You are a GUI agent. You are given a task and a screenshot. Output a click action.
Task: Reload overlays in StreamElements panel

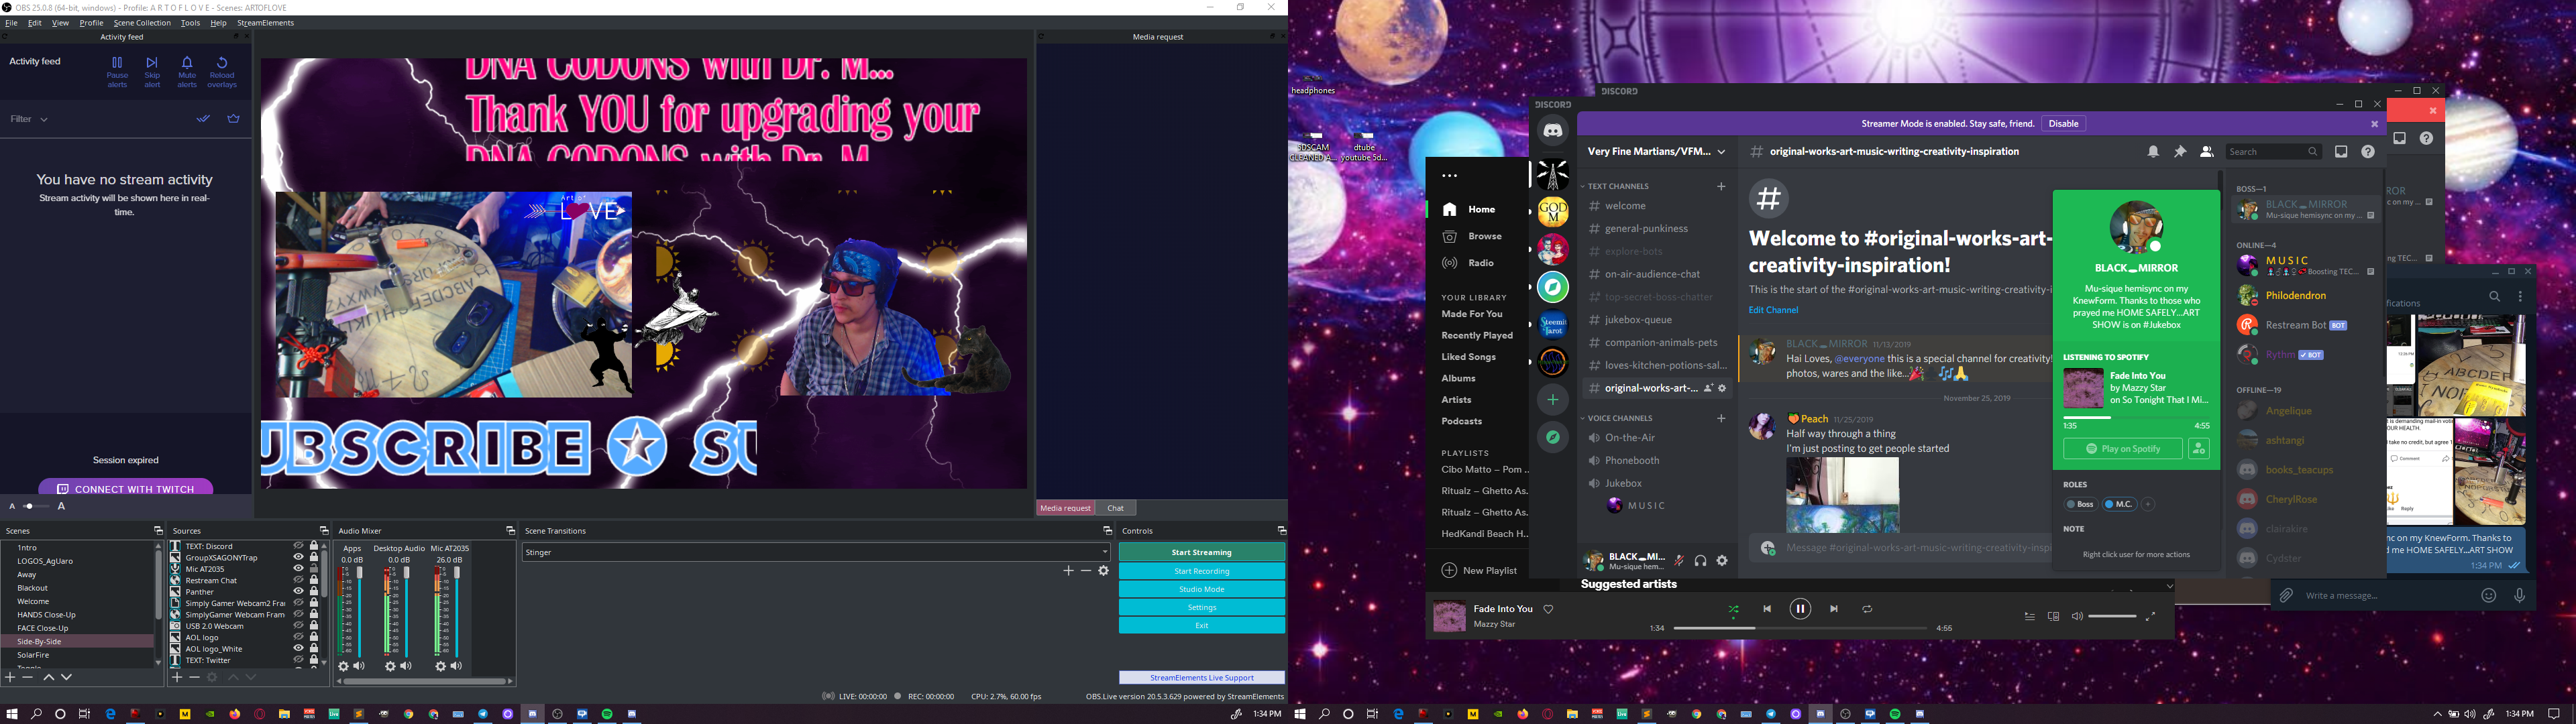point(222,72)
